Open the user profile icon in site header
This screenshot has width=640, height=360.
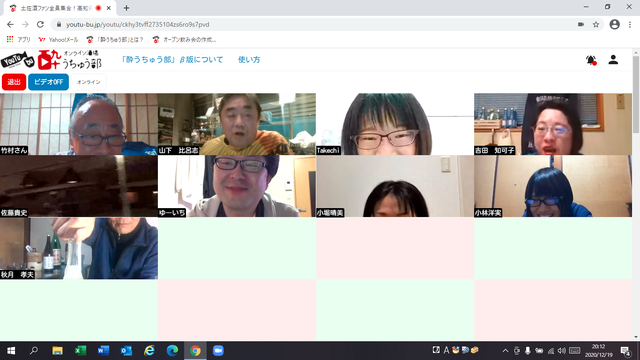tap(613, 60)
